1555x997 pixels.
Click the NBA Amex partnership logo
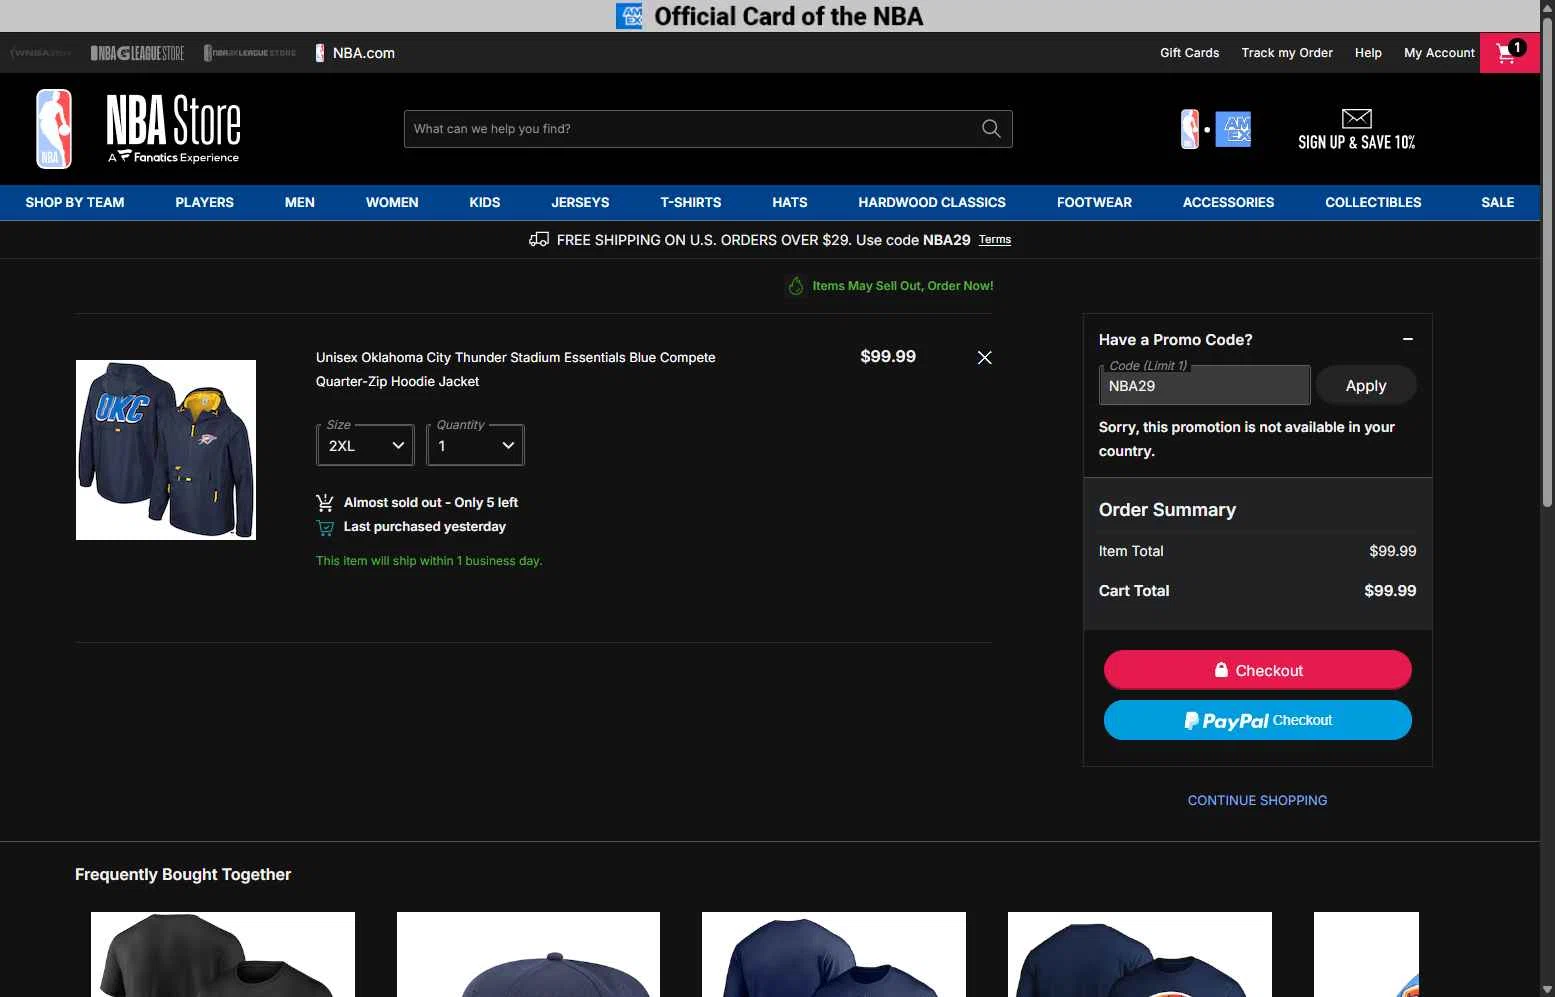pyautogui.click(x=1216, y=129)
